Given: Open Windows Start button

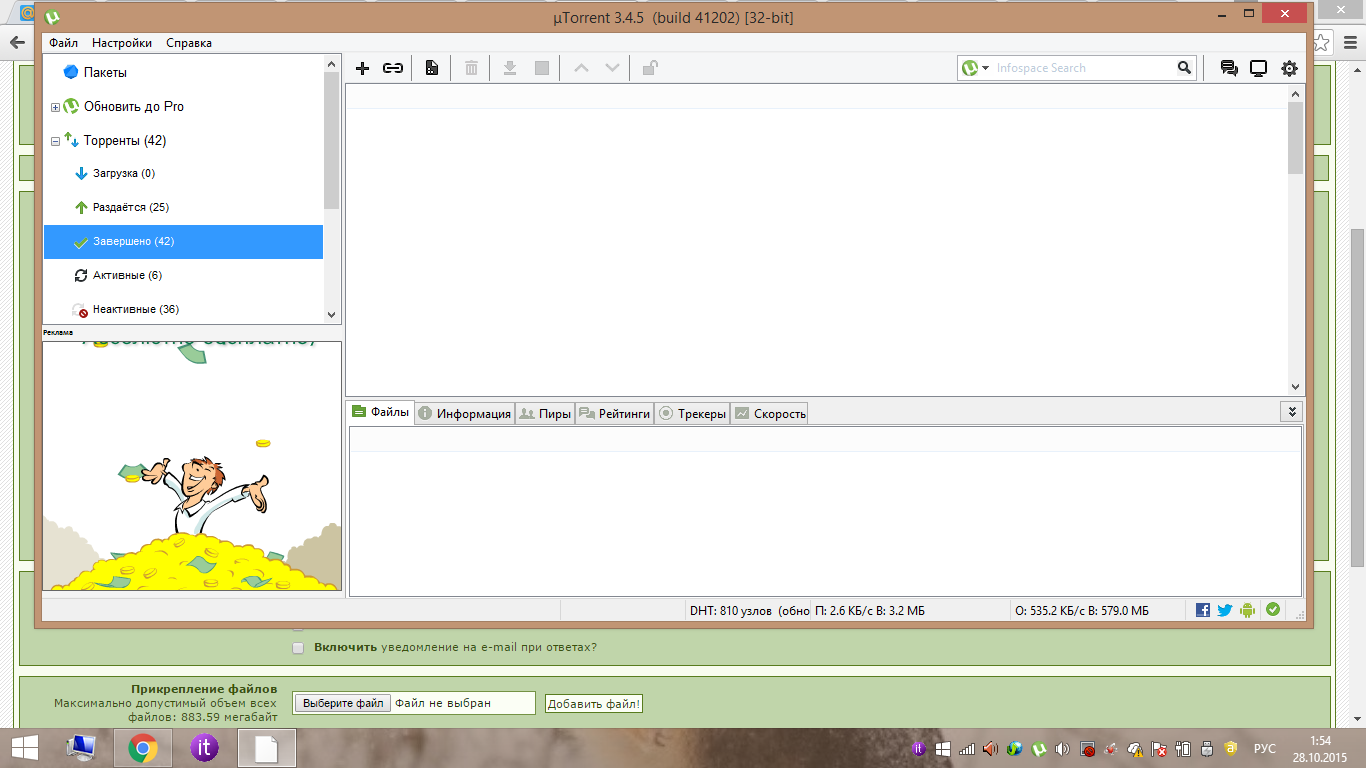Looking at the screenshot, I should pyautogui.click(x=24, y=748).
